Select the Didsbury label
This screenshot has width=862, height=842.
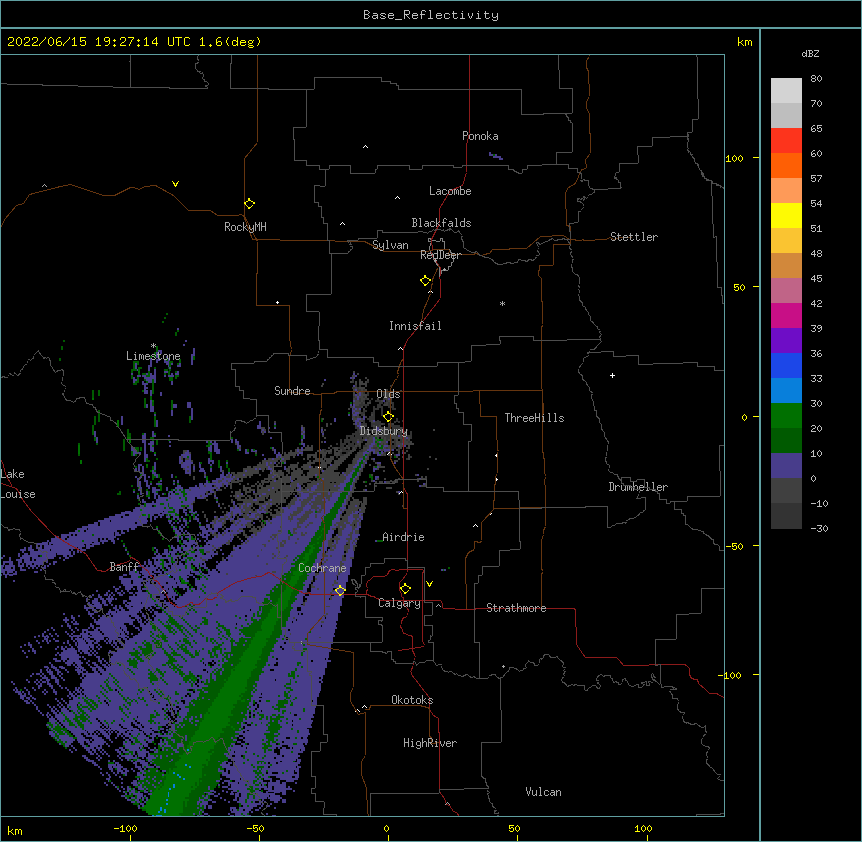tap(384, 431)
